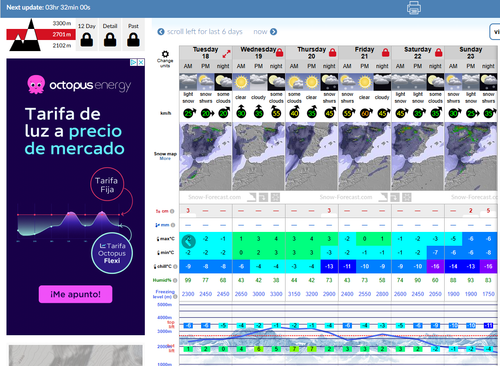Open the Detail forecast tab
This screenshot has height=366, width=500.
[x=110, y=35]
